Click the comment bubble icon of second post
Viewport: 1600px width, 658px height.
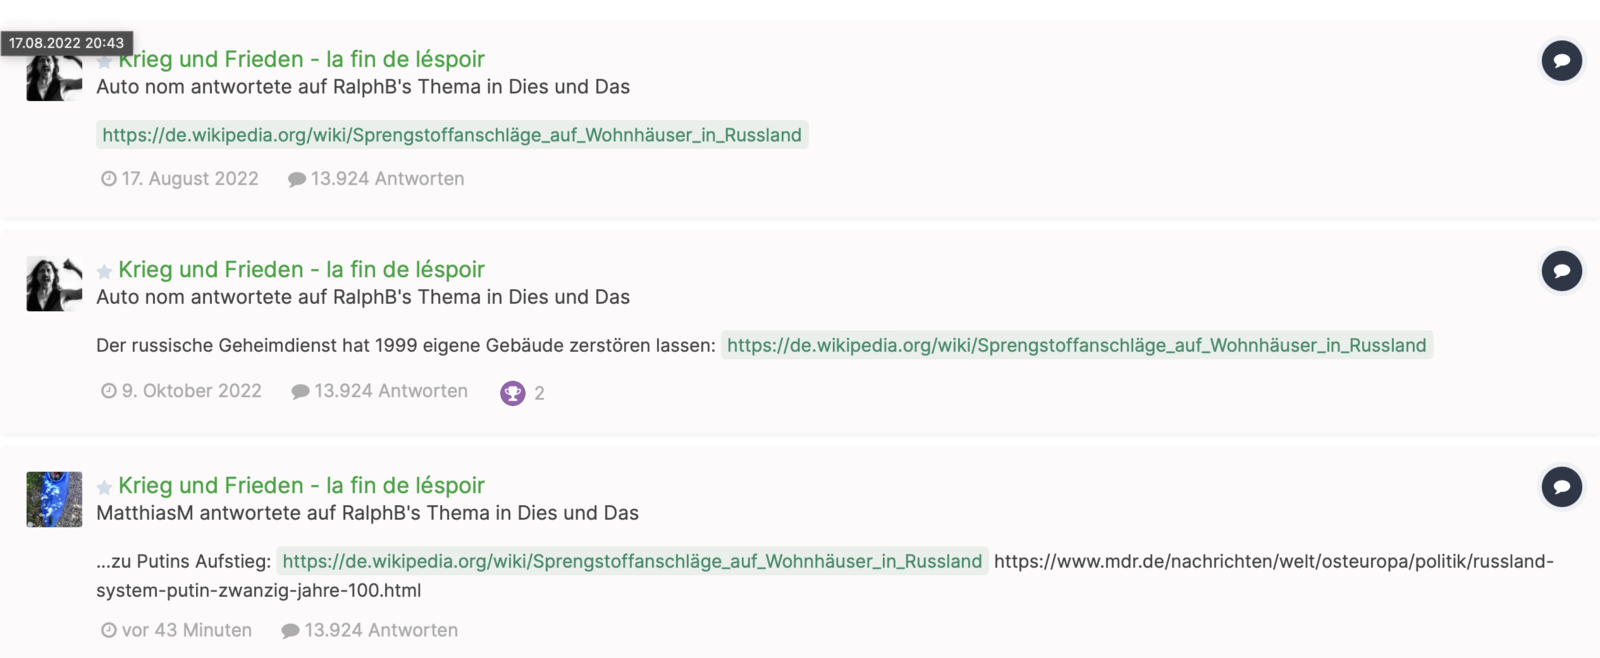tap(1561, 271)
